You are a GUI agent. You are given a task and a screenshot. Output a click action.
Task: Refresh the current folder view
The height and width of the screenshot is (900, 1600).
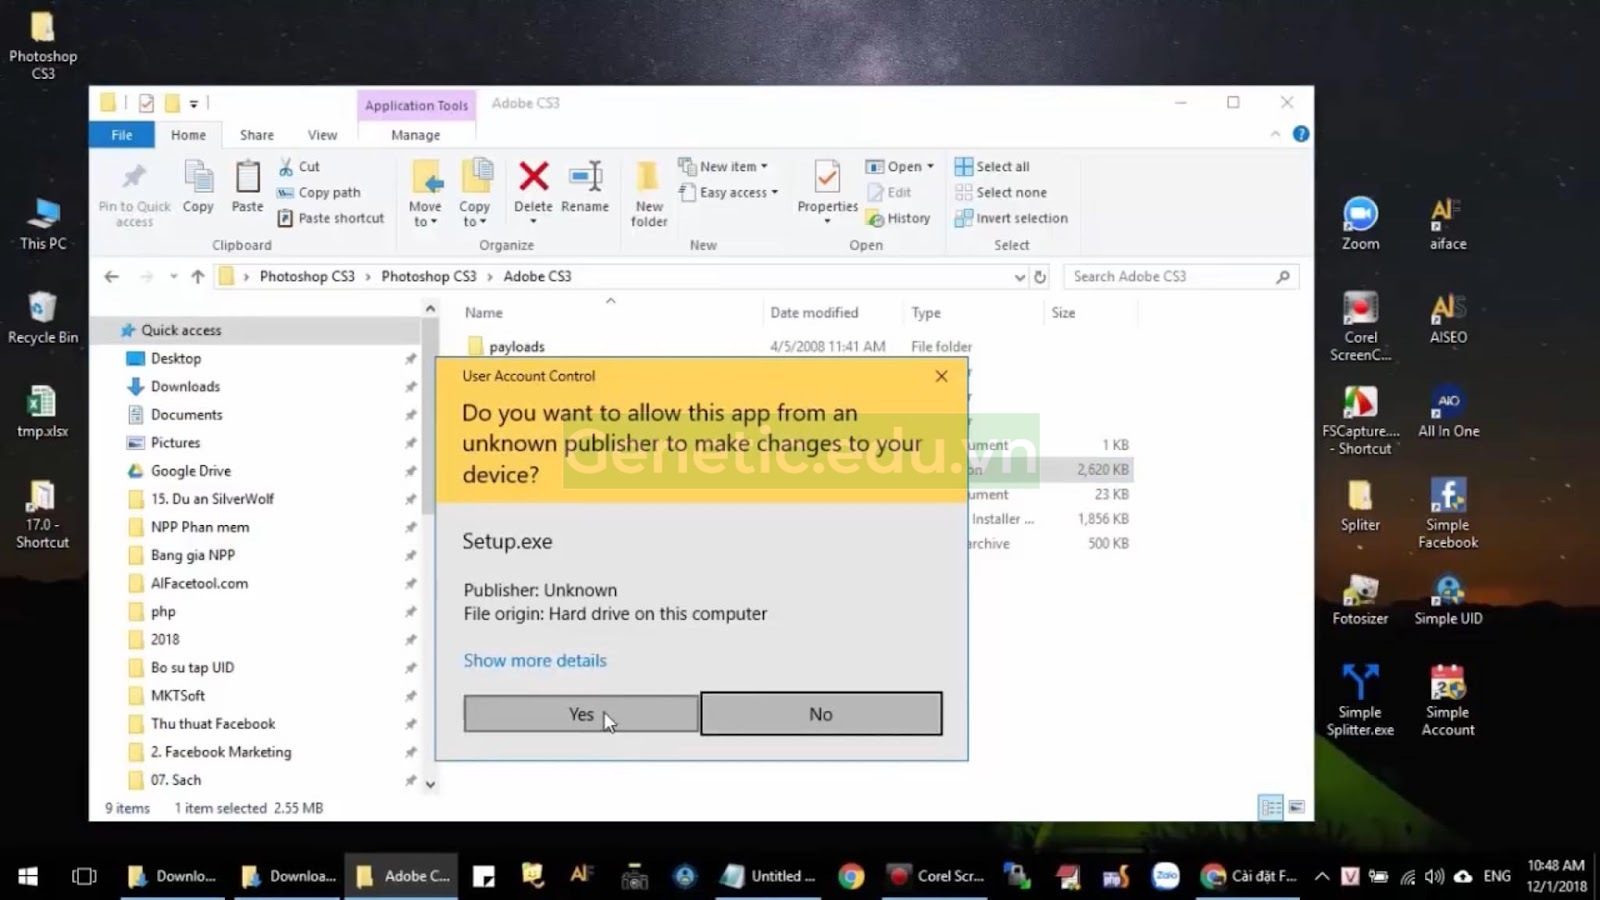click(1040, 277)
